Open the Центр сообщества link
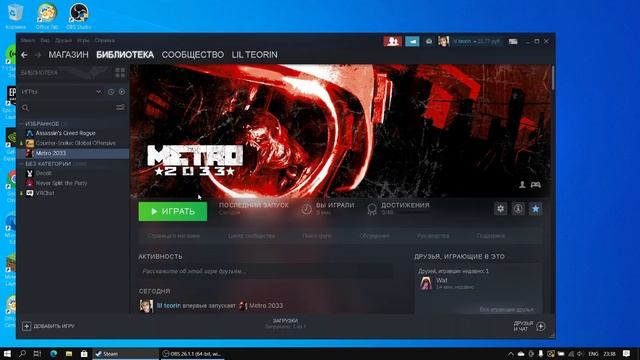This screenshot has width=640, height=360. (251, 236)
